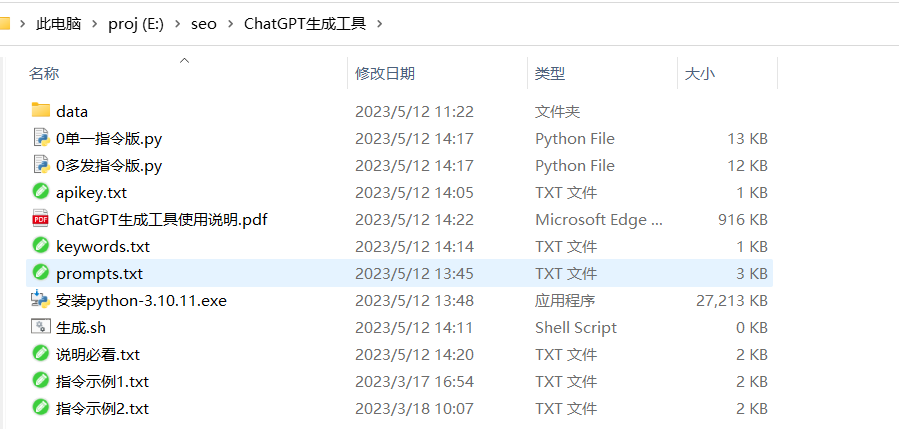
Task: Select the apikey.txt file icon
Action: click(40, 192)
